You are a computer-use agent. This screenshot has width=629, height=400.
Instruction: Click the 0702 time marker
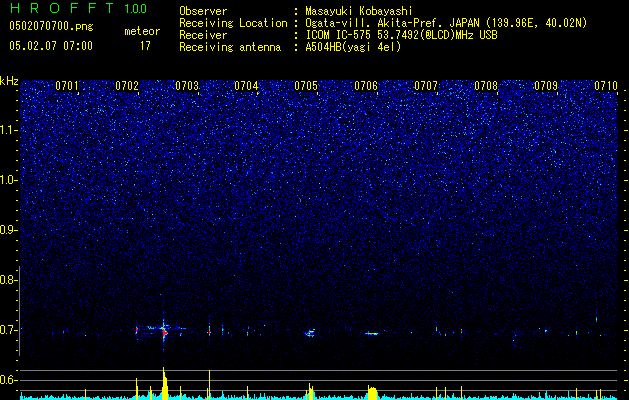coord(127,86)
